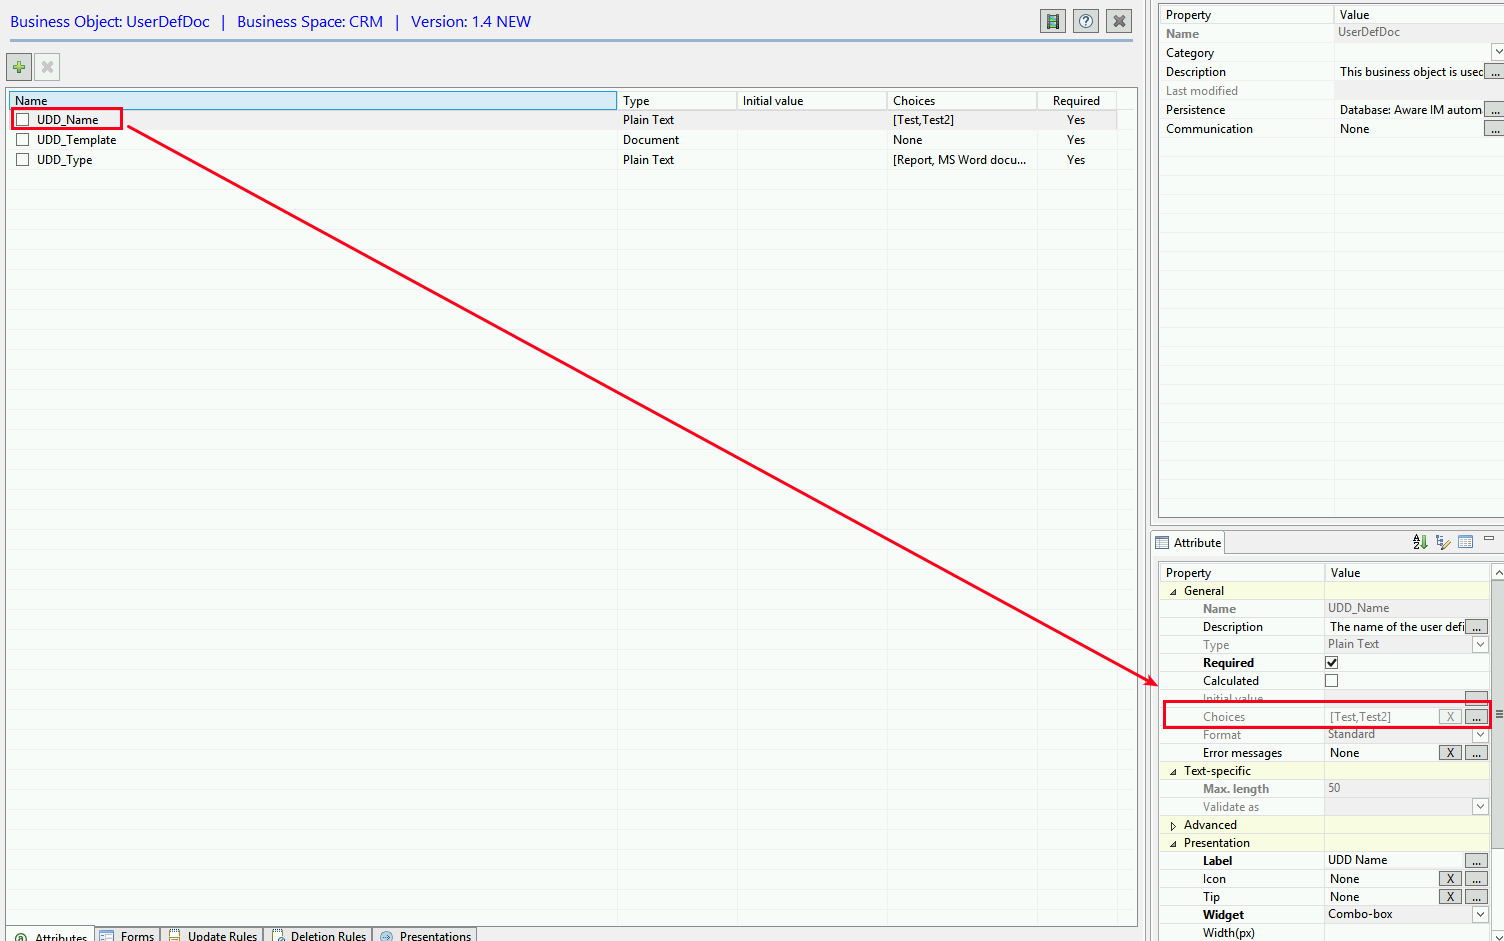Clear the Error messages value with X
The width and height of the screenshot is (1504, 941).
[x=1450, y=753]
